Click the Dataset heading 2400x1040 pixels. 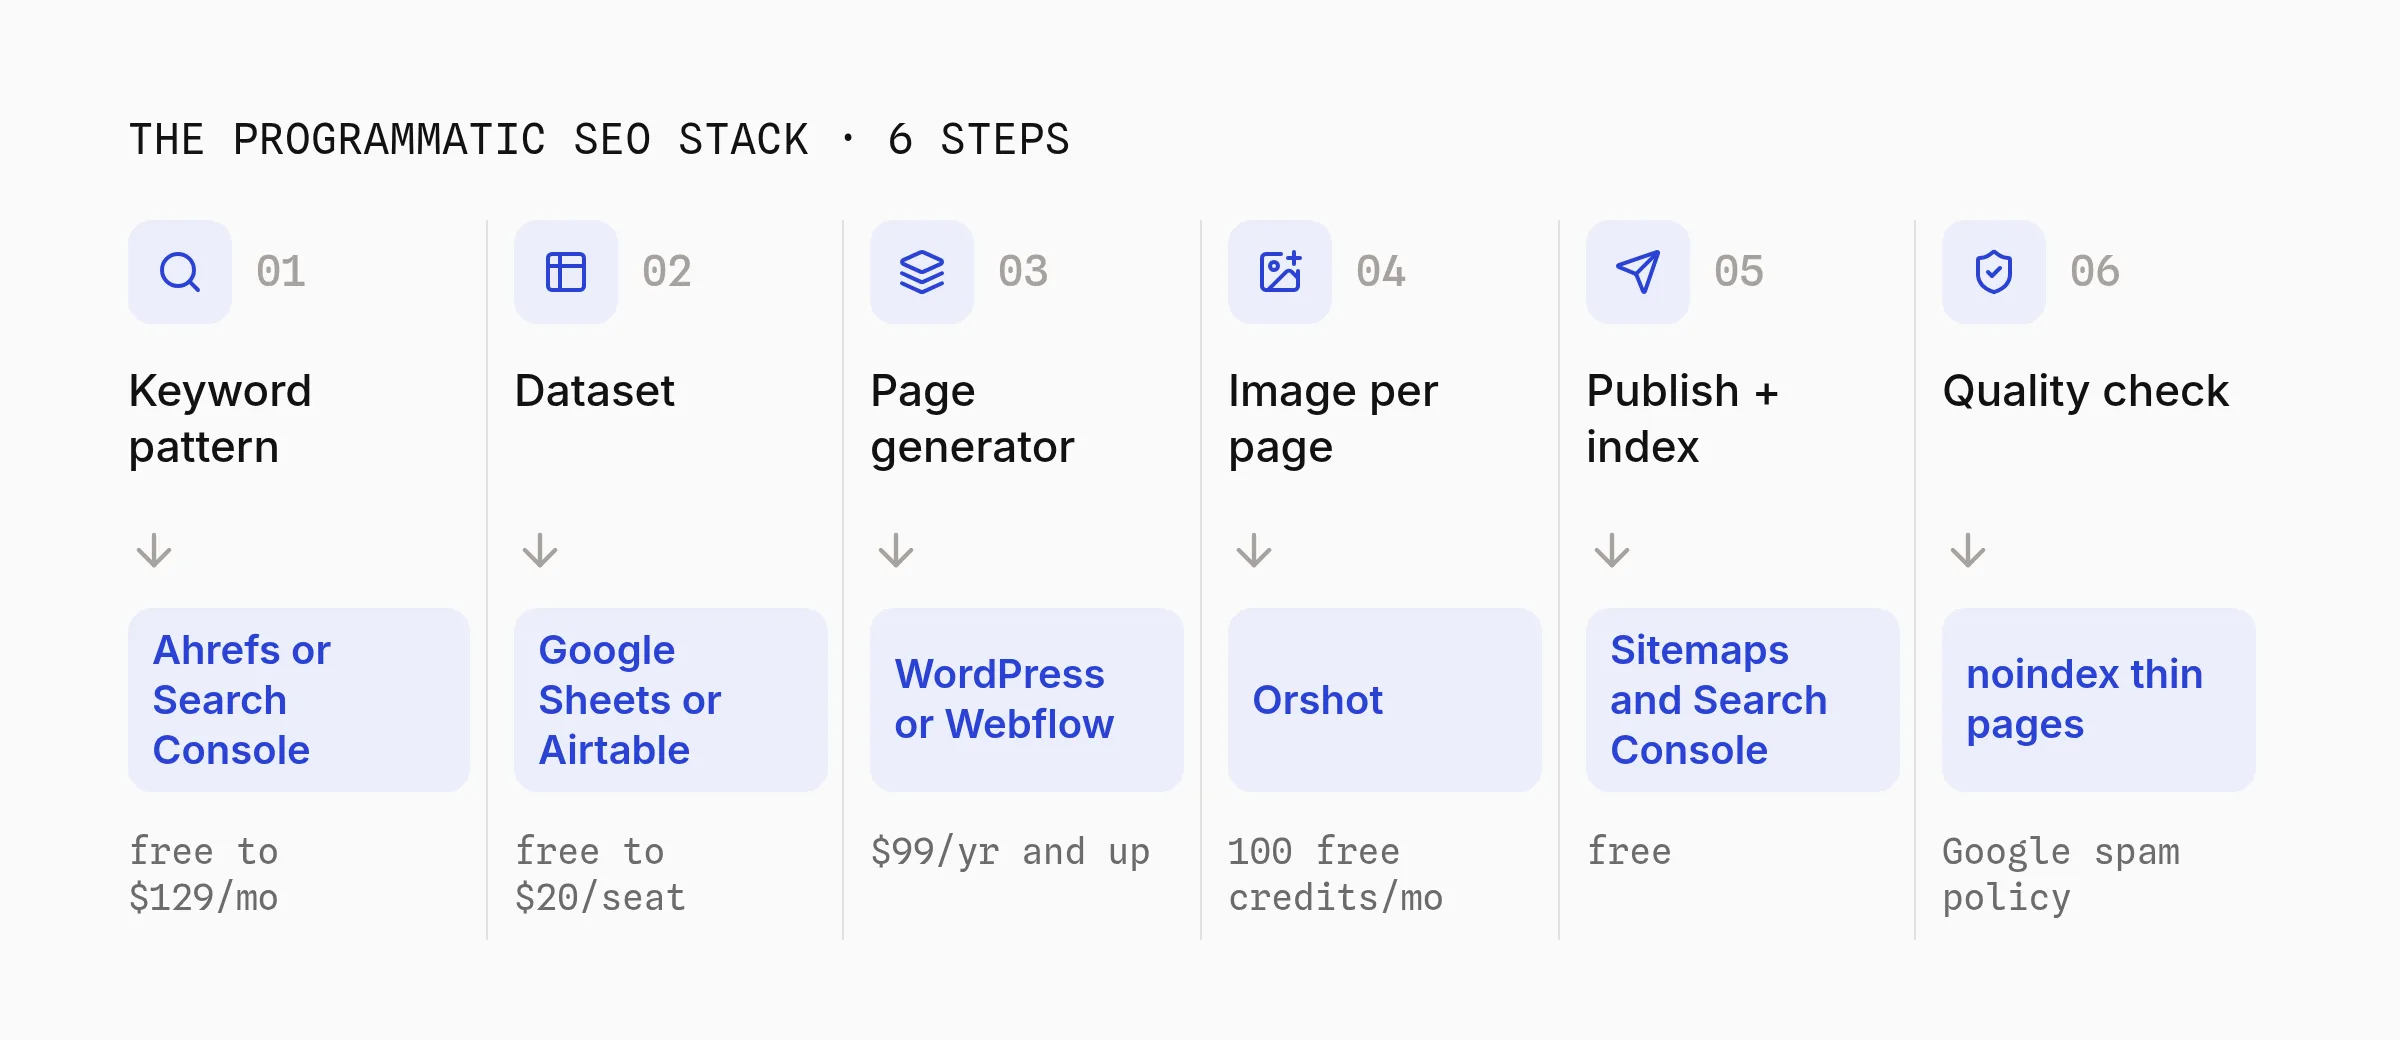(595, 391)
